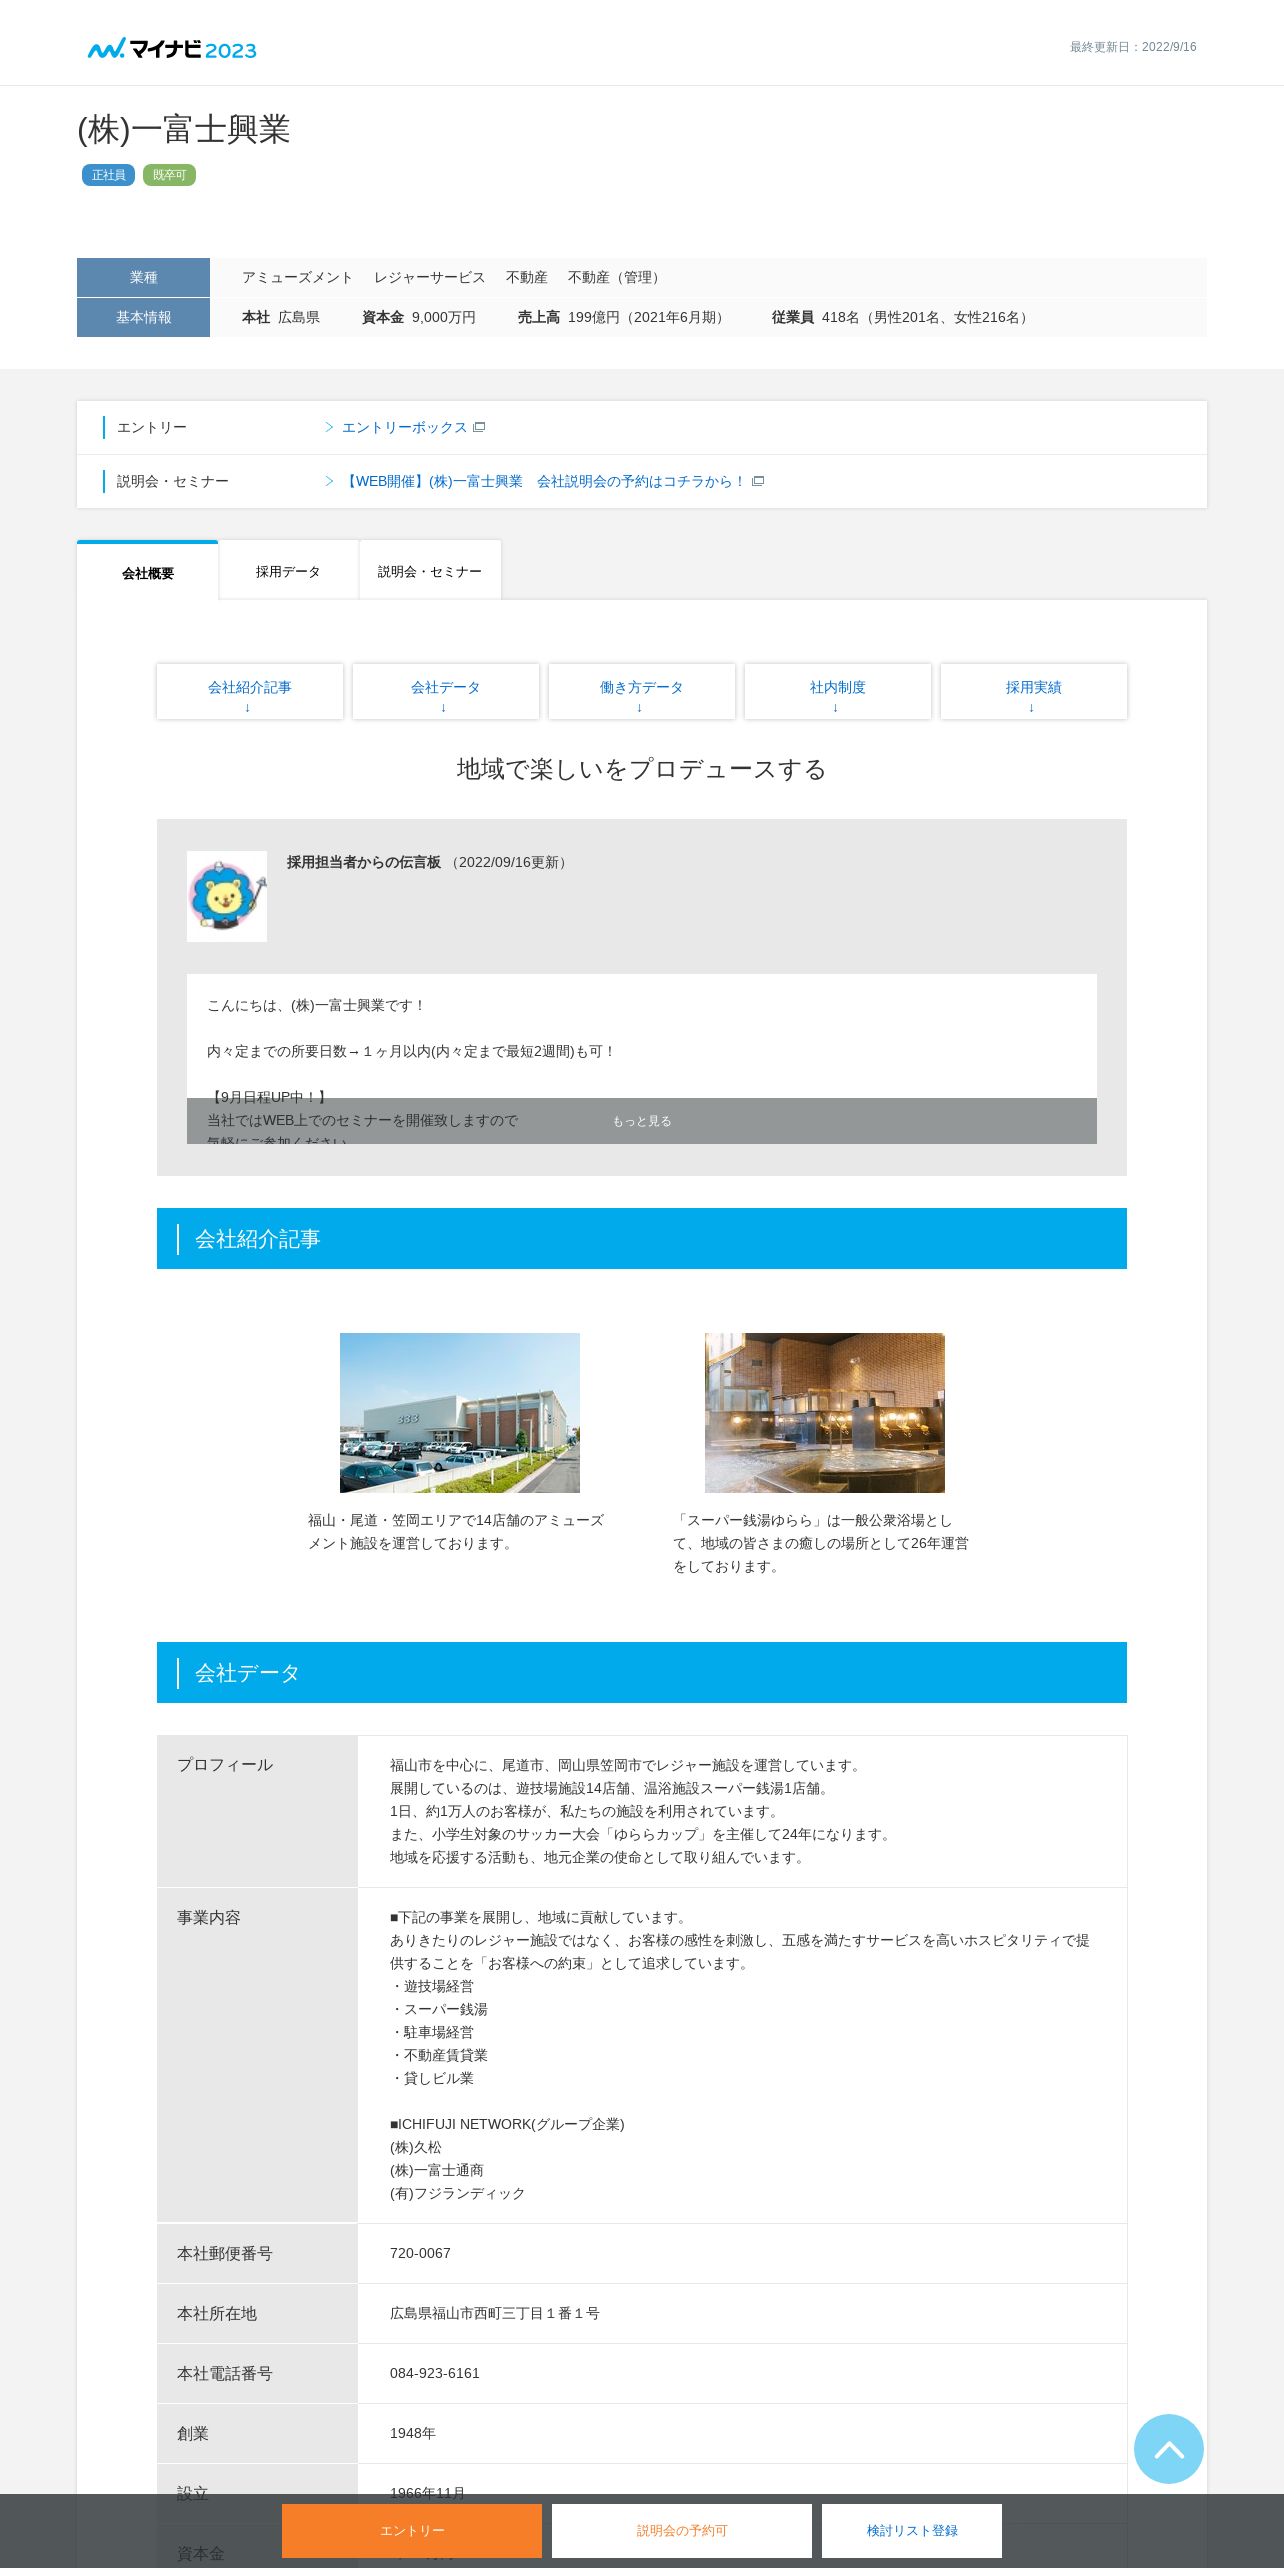This screenshot has width=1284, height=2568.
Task: Jump to the 採用実績 section anchor
Action: point(1034,691)
